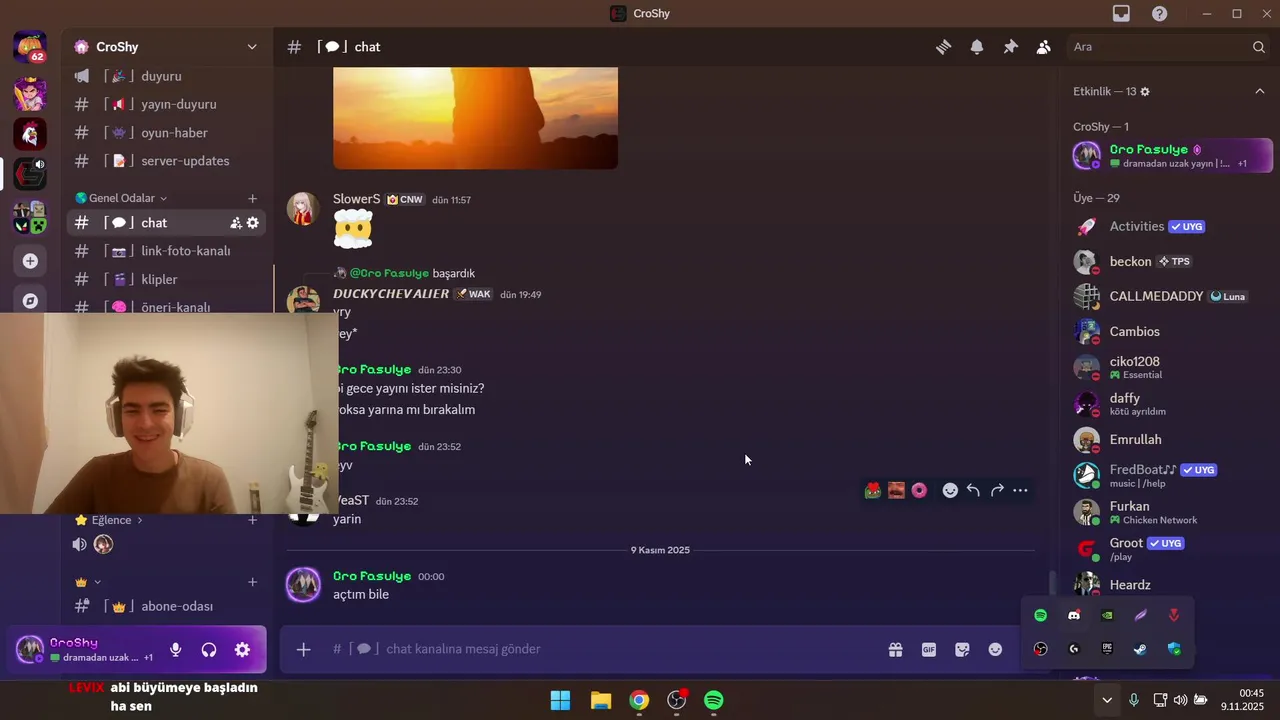The height and width of the screenshot is (720, 1280).
Task: Collapse the Etkinlik section chevron
Action: [x=1260, y=91]
